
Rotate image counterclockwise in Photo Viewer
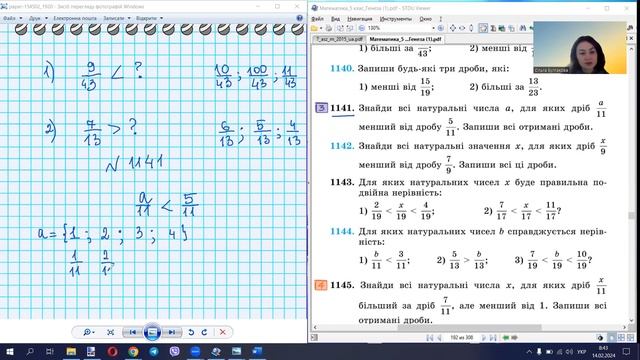pyautogui.click(x=191, y=332)
